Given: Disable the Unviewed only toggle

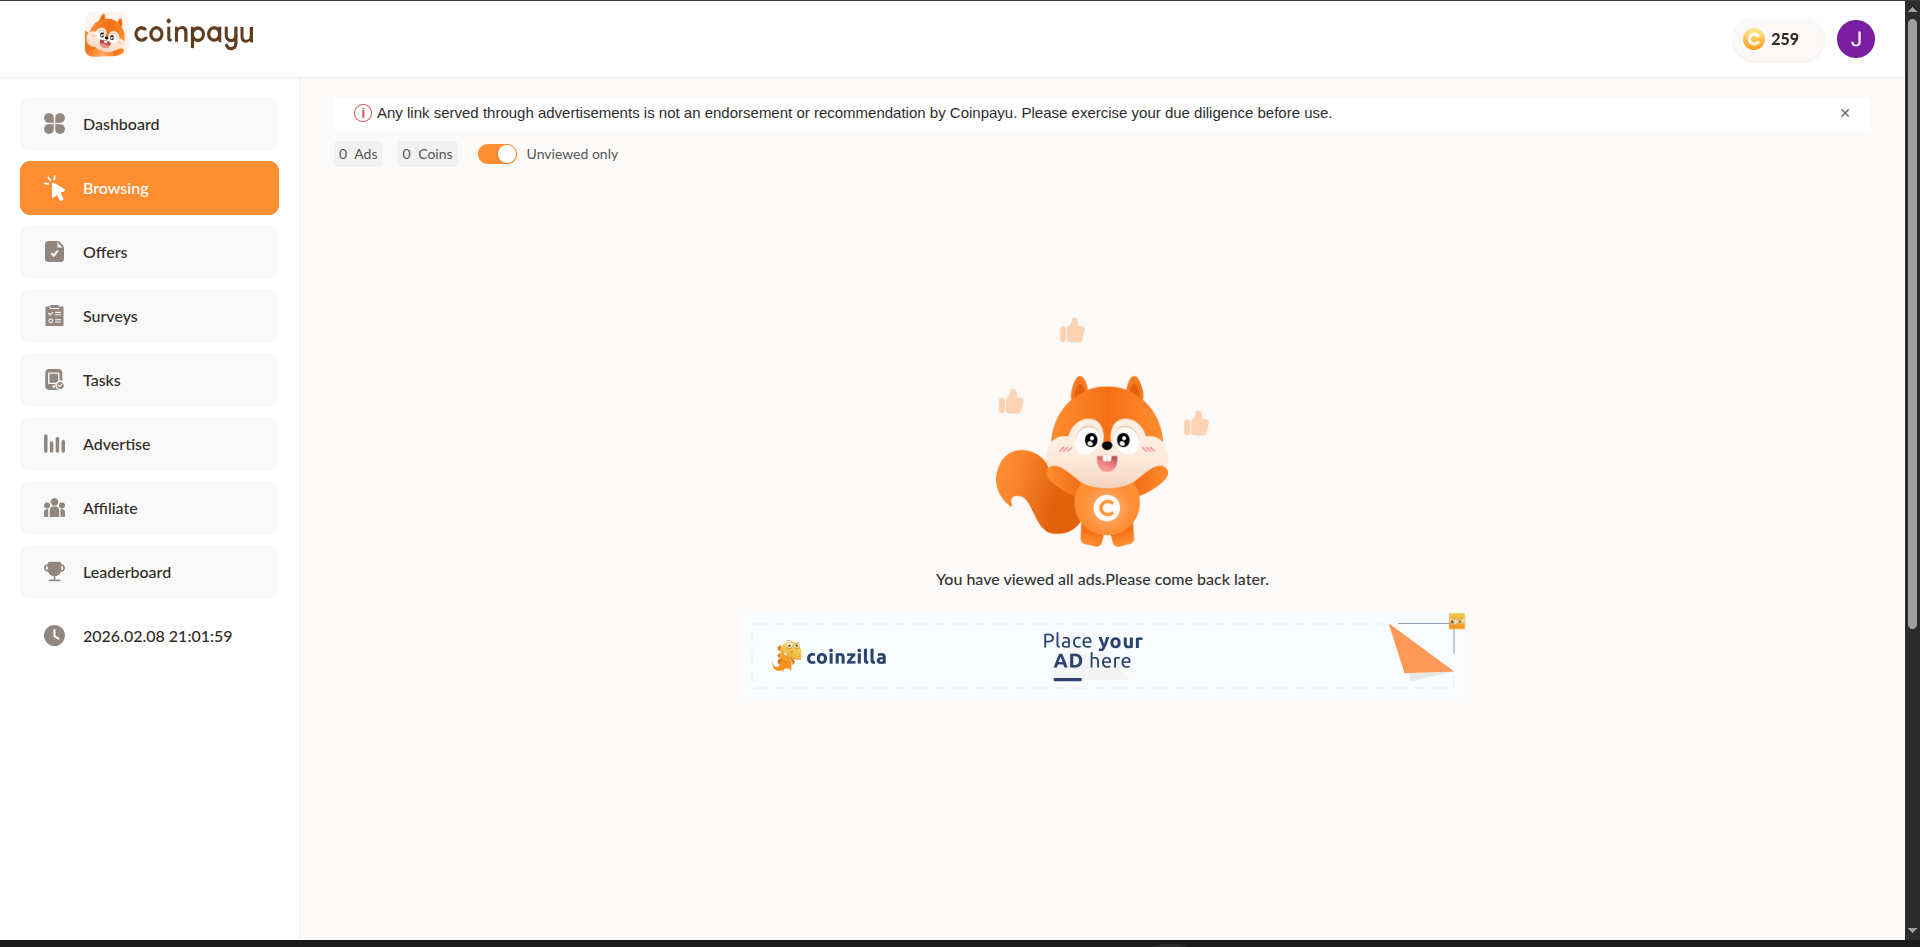Looking at the screenshot, I should pos(497,154).
